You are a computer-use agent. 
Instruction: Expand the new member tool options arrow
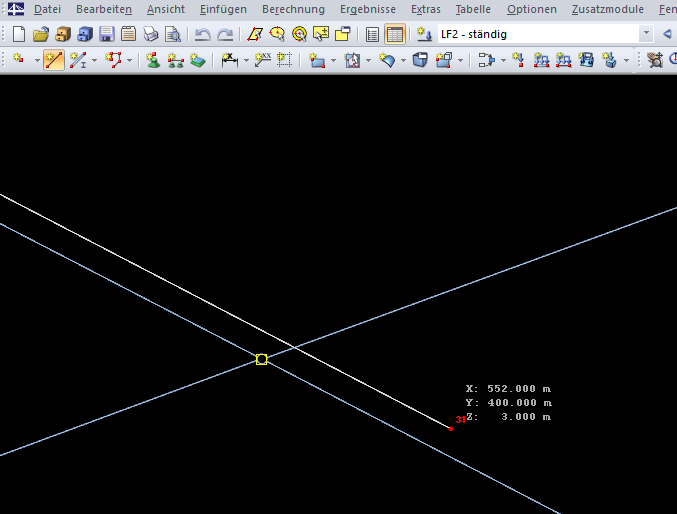click(94, 60)
